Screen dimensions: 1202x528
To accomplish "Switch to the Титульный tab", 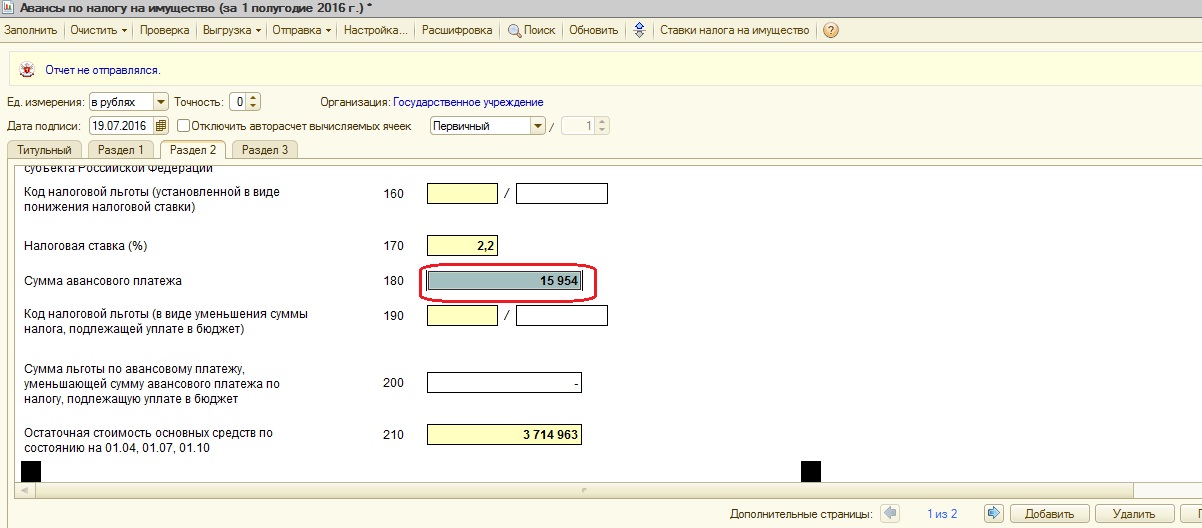I will click(44, 150).
